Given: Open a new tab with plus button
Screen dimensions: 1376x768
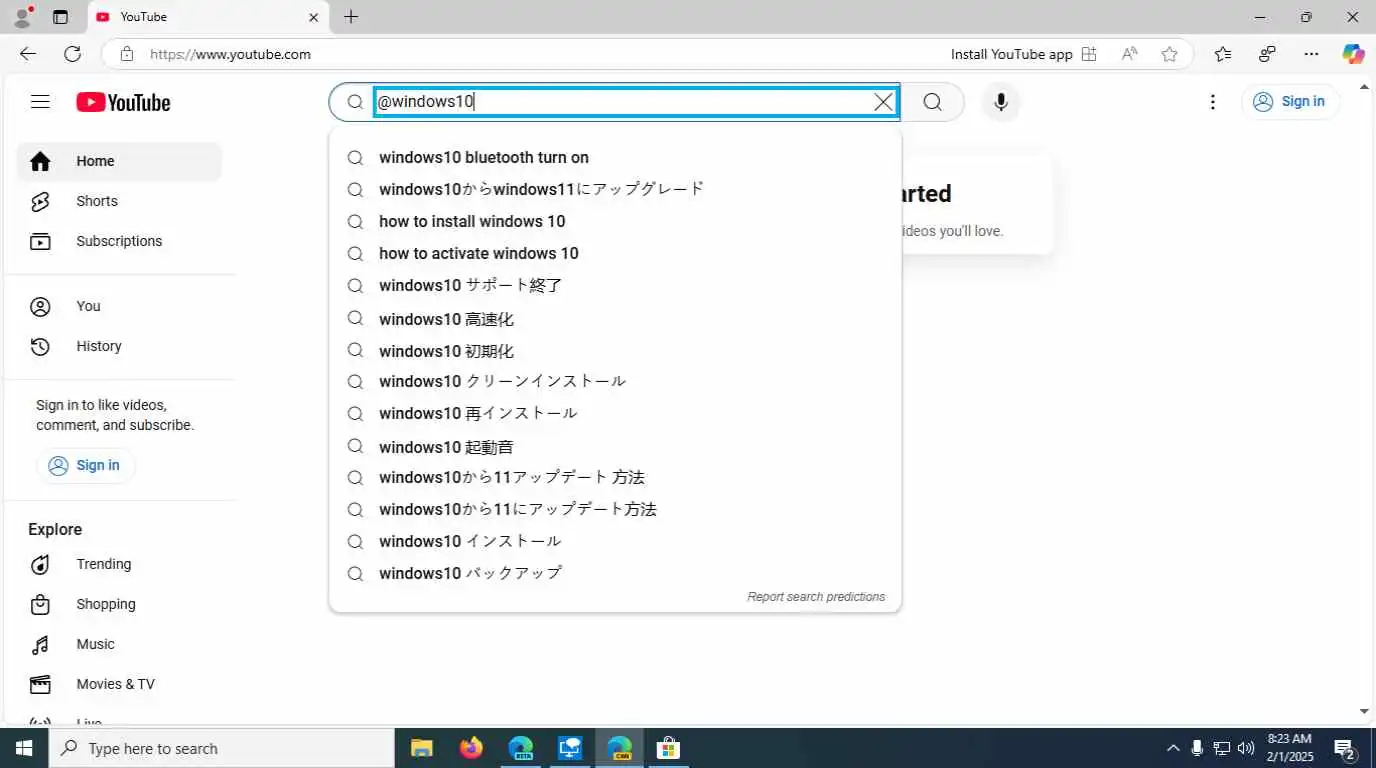Looking at the screenshot, I should coord(351,17).
